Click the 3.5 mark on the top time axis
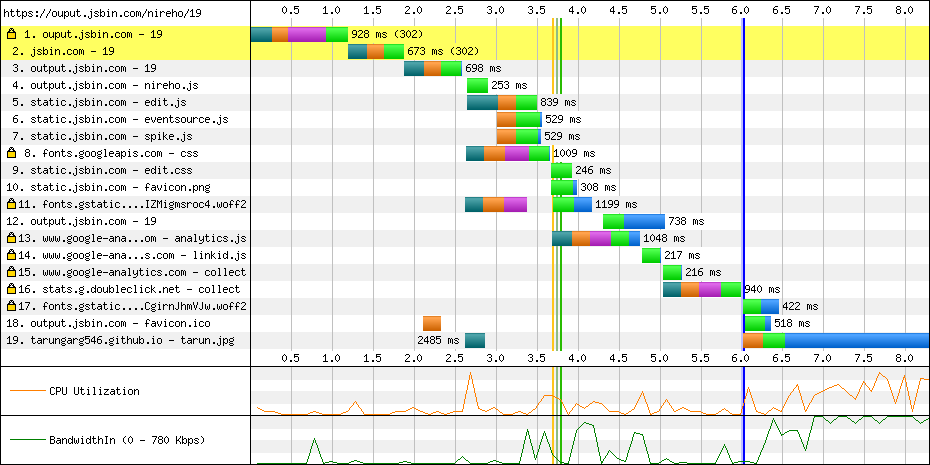The image size is (930, 465). pos(536,10)
